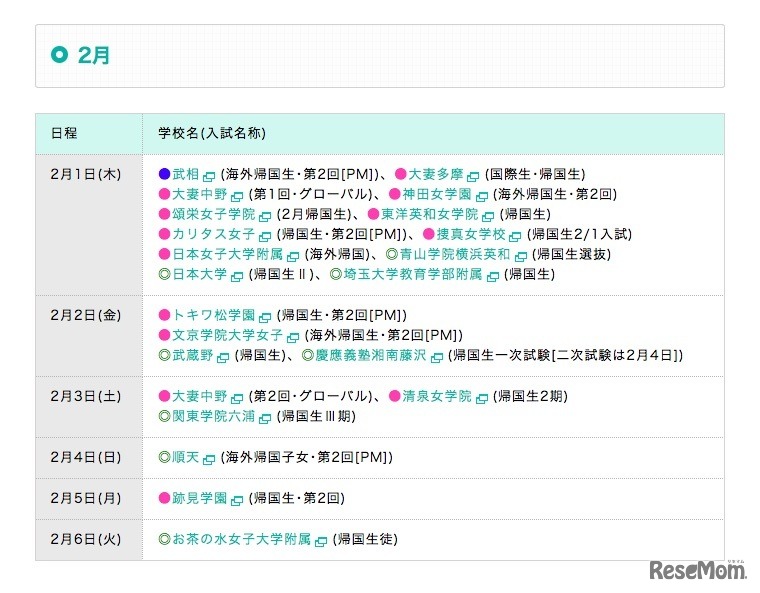Screen dimensions: 760x593
Task: Select the 2月4日(日) date cell
Action: pyautogui.click(x=89, y=458)
